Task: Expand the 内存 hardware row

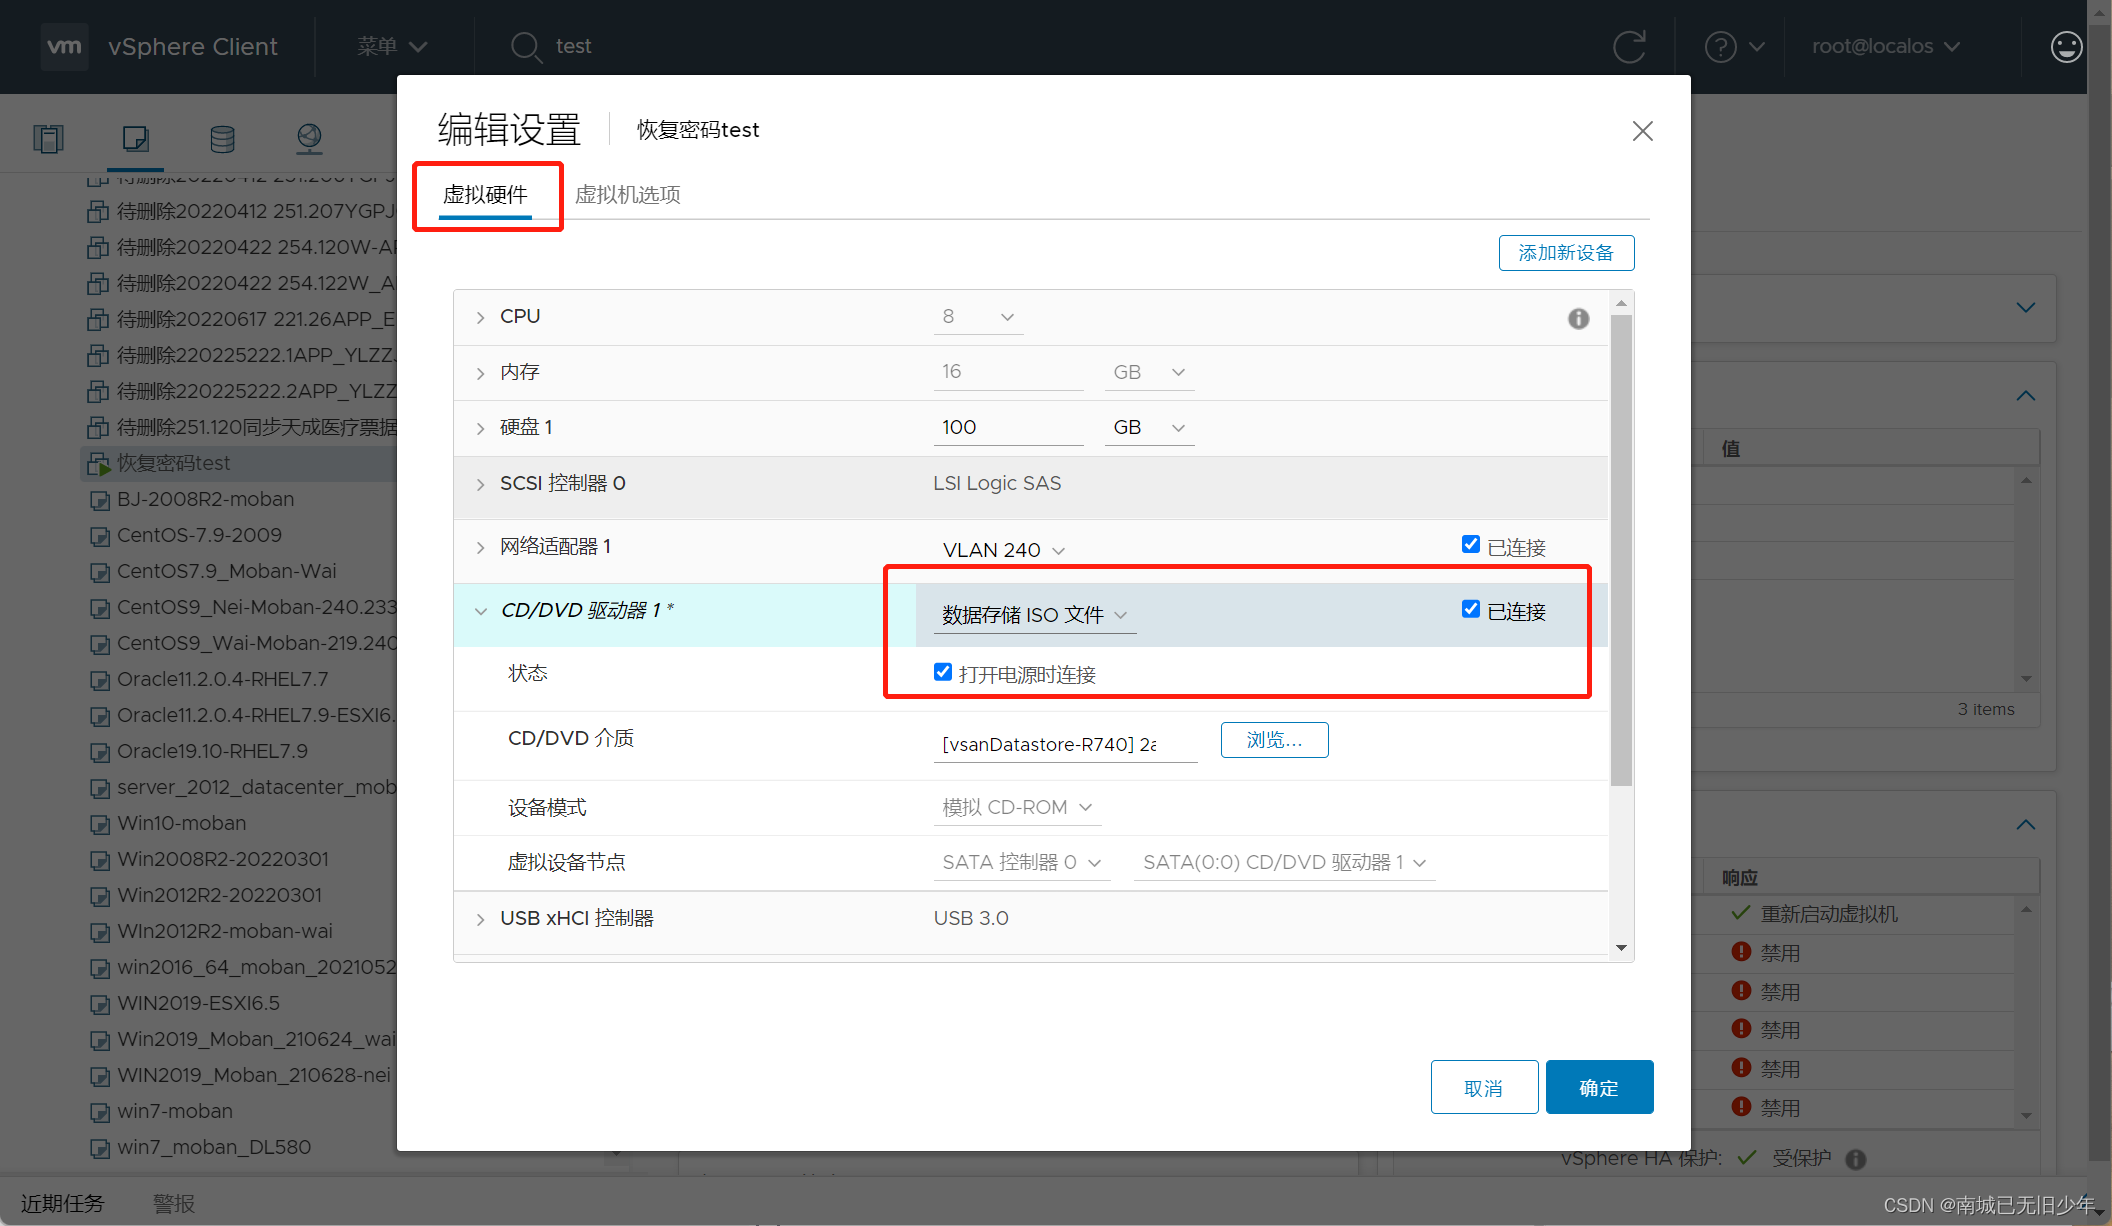Action: (480, 373)
